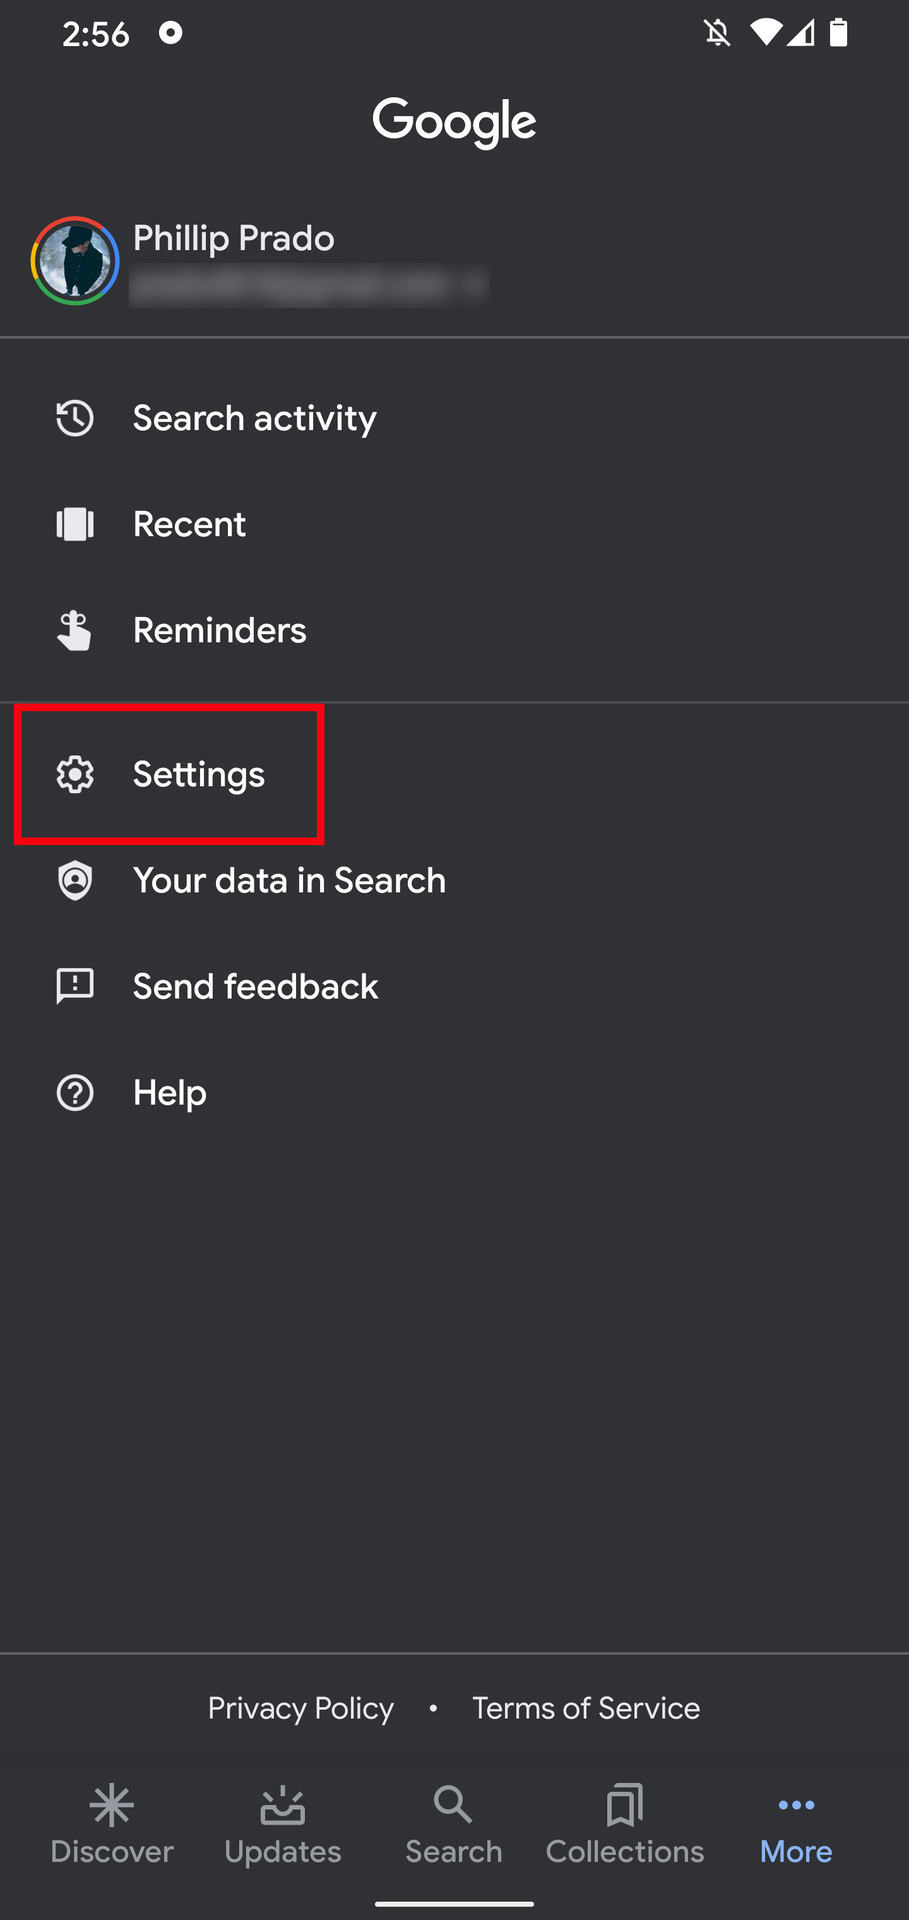909x1920 pixels.
Task: Switch to the Updates tab
Action: [x=283, y=1825]
